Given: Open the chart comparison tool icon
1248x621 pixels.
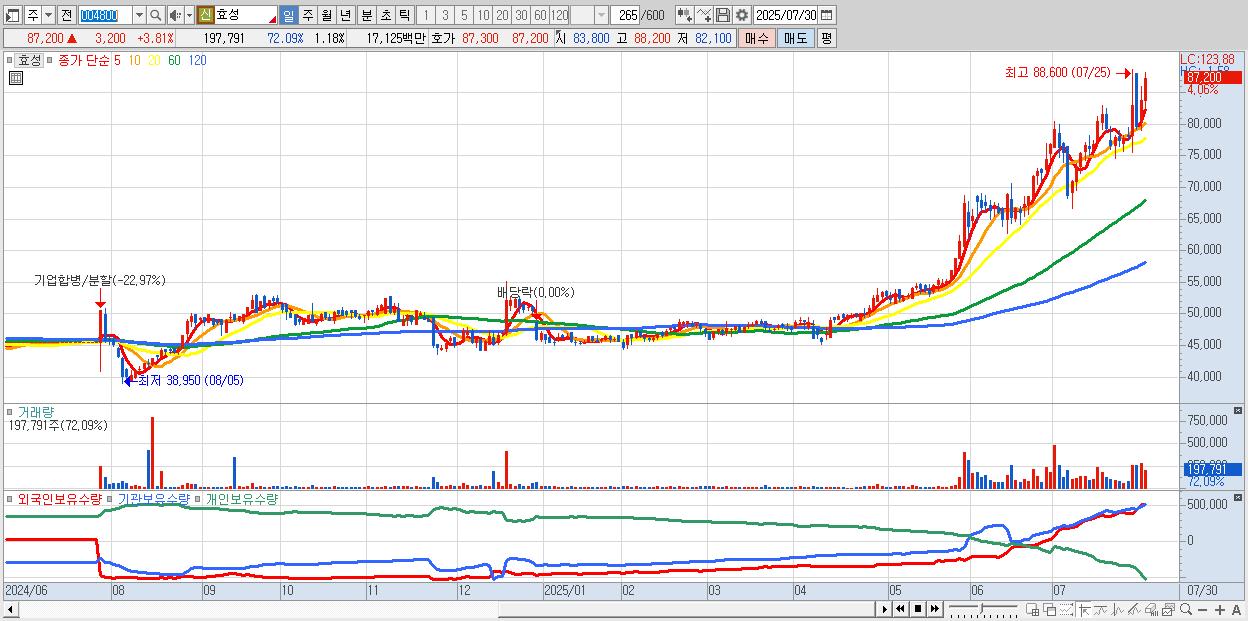Looking at the screenshot, I should coord(685,15).
